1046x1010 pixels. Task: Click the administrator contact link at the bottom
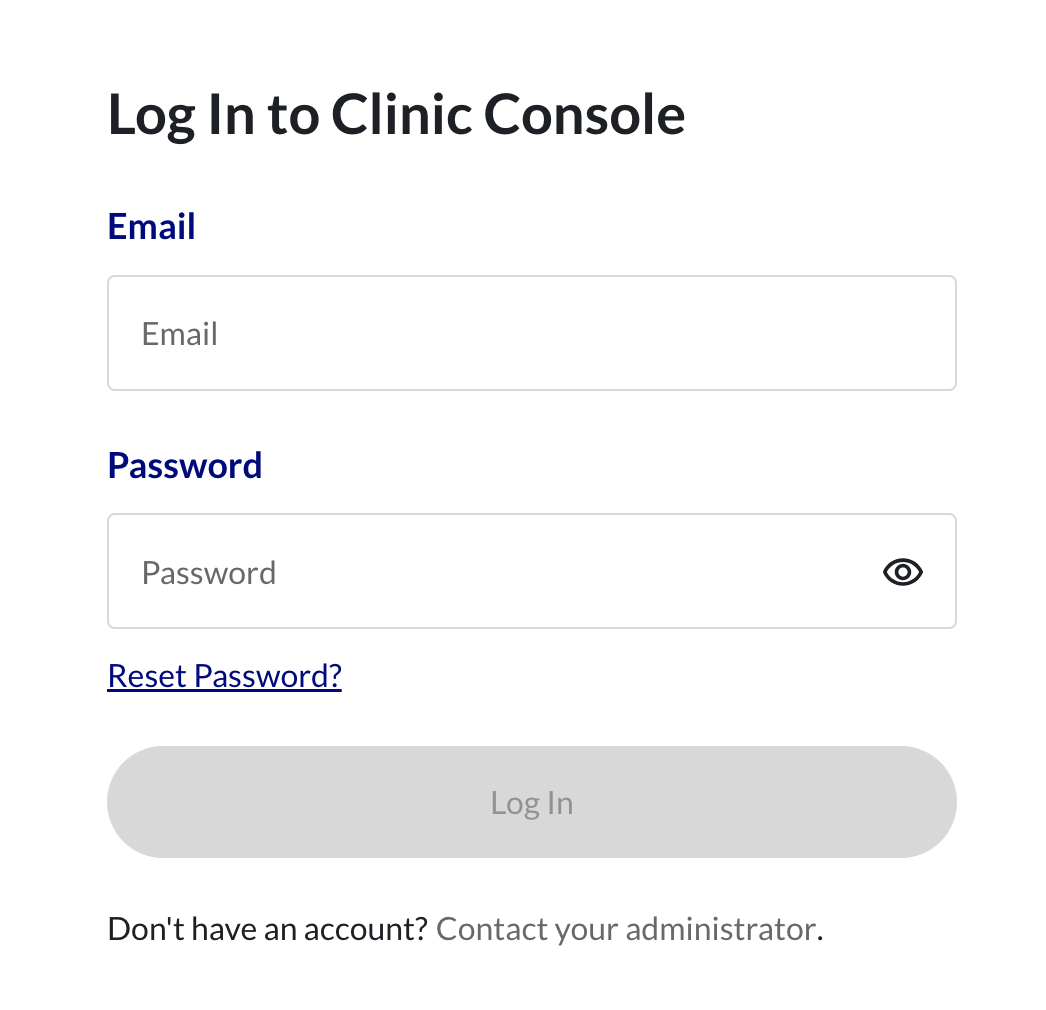tap(626, 929)
